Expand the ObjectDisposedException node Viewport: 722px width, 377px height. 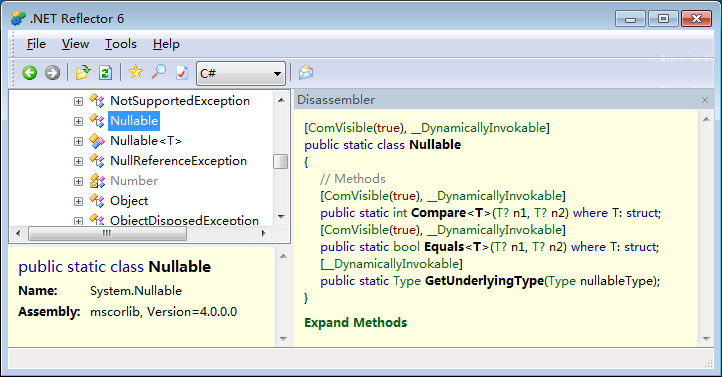pyautogui.click(x=78, y=221)
